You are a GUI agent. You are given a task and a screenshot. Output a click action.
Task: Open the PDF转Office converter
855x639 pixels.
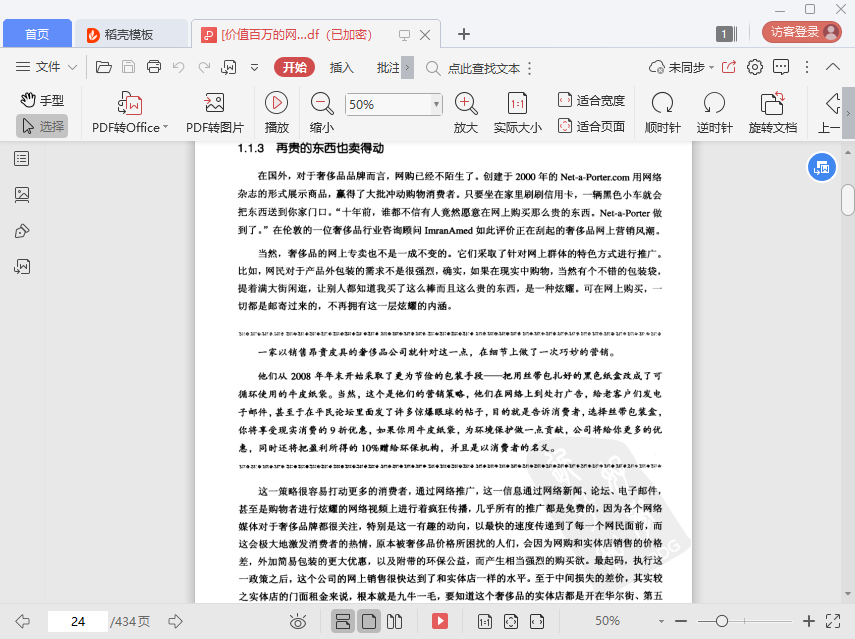point(130,113)
